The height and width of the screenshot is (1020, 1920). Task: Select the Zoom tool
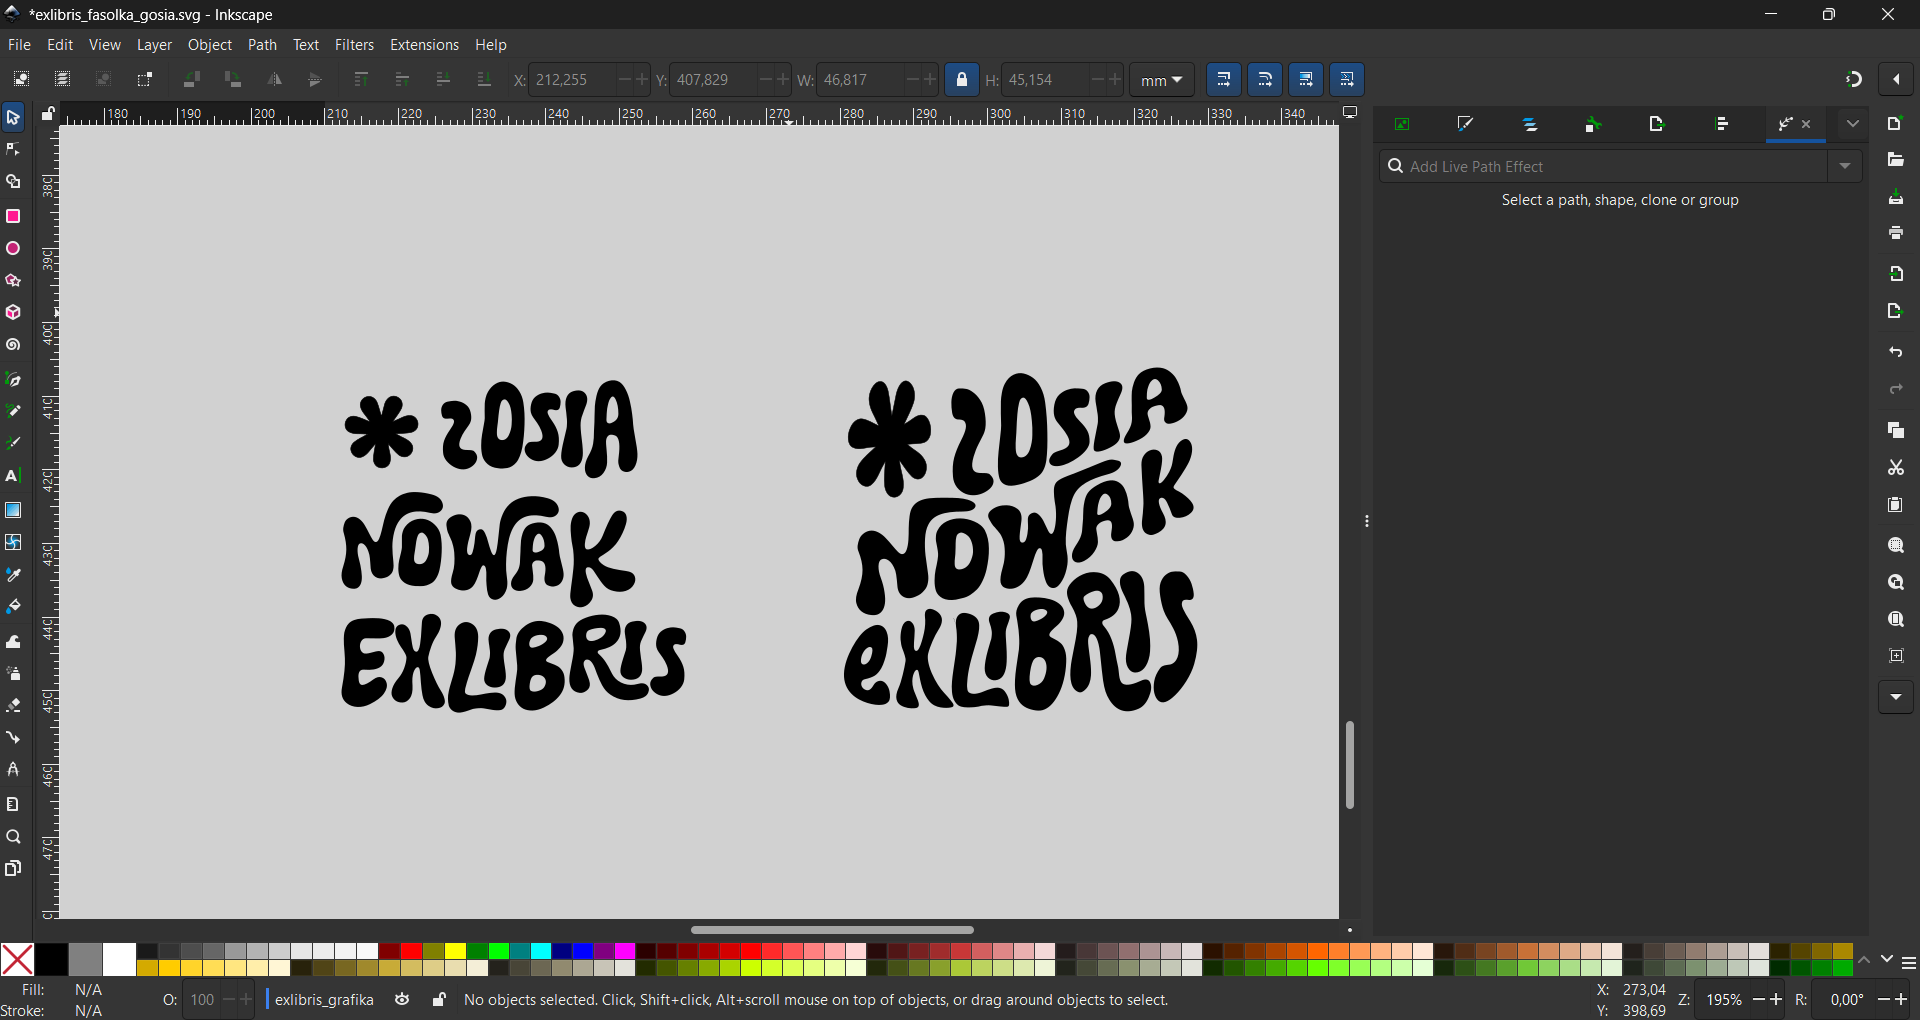[13, 837]
